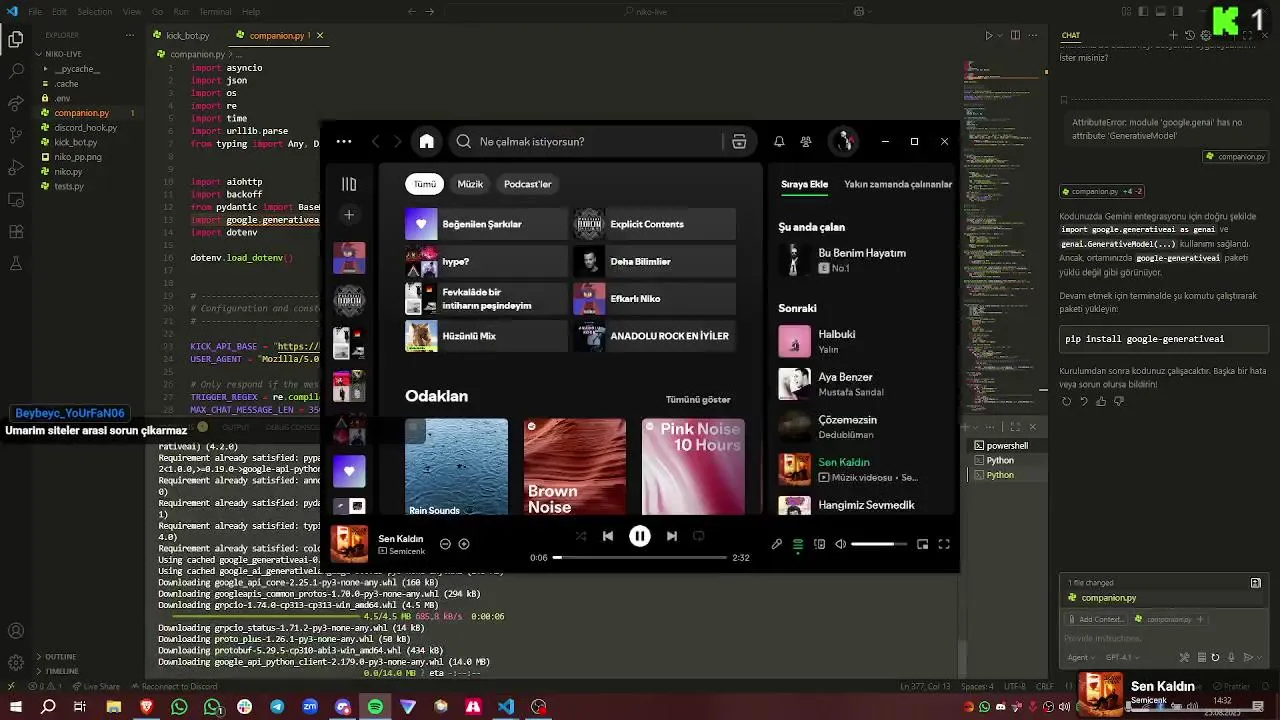Toggle repeat in Spotify player
The width and height of the screenshot is (1280, 720).
699,536
